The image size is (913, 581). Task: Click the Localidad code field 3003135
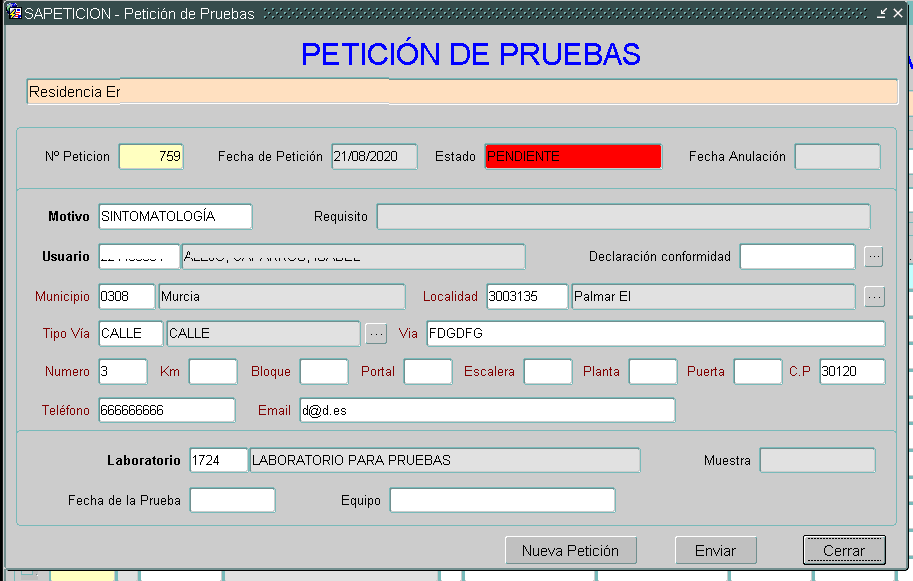click(527, 297)
